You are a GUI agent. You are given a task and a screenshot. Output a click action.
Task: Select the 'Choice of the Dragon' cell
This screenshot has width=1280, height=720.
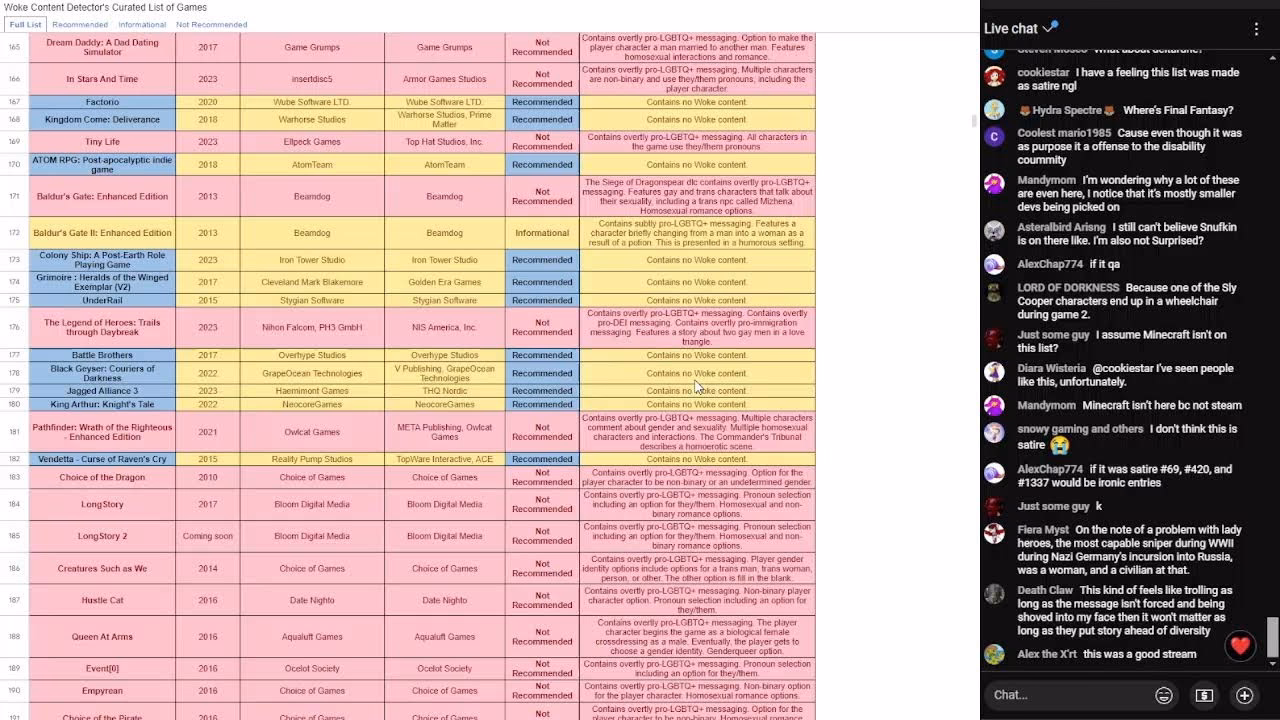(102, 477)
